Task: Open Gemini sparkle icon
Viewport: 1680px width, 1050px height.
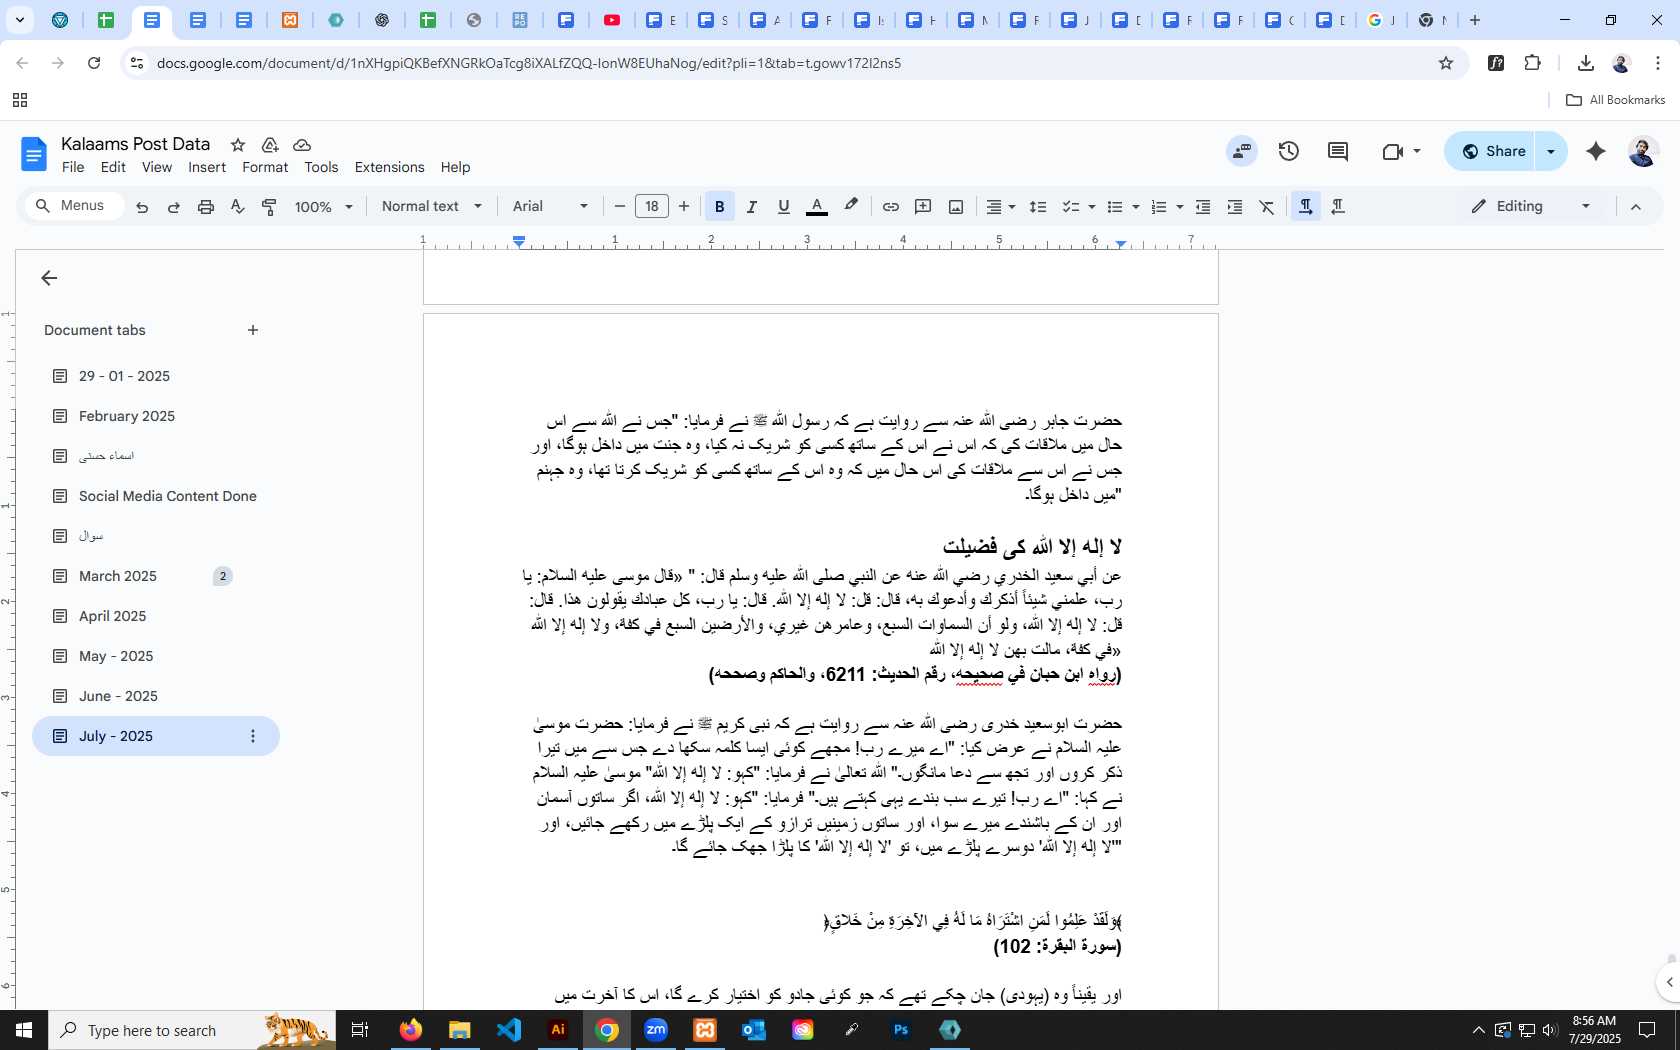Action: (x=1596, y=151)
